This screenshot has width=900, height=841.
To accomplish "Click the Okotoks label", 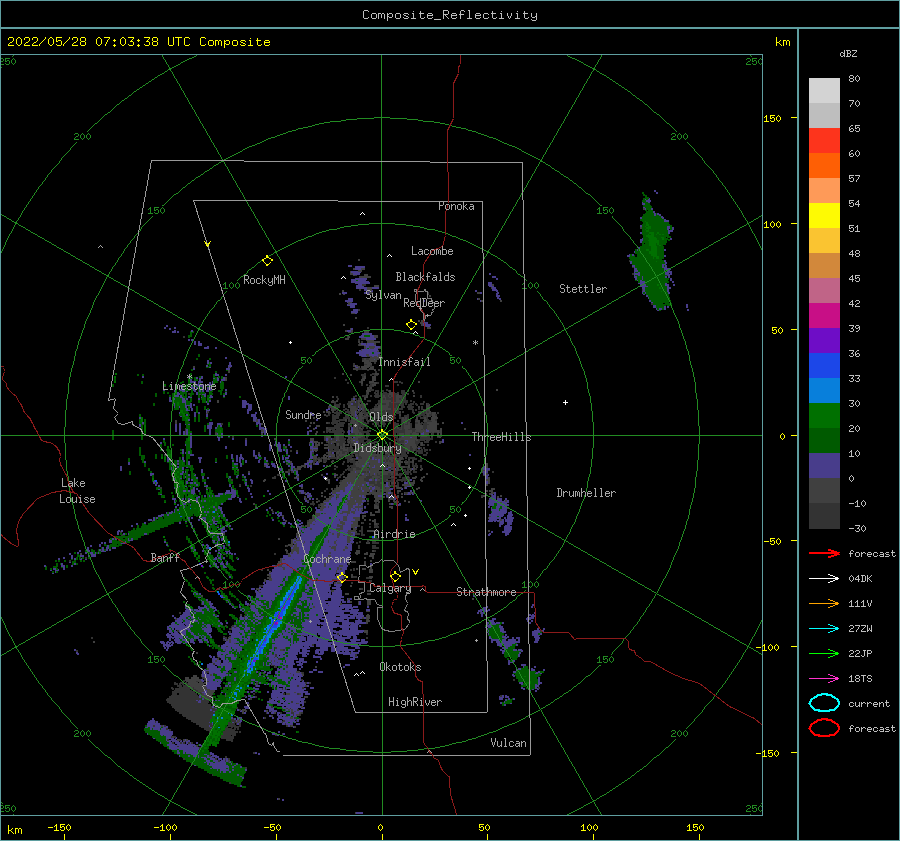I will pyautogui.click(x=401, y=667).
